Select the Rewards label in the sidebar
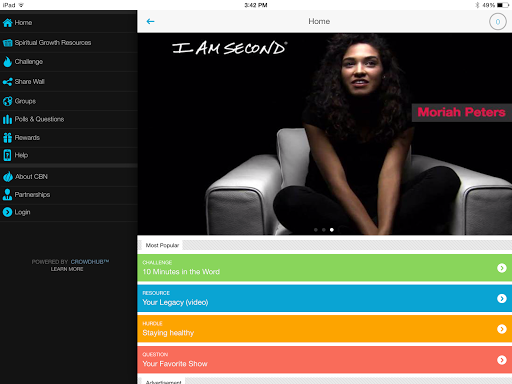 27,138
